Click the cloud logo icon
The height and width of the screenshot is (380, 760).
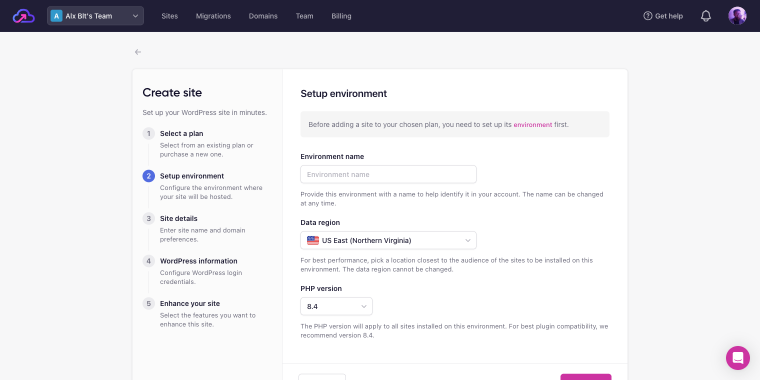click(24, 16)
